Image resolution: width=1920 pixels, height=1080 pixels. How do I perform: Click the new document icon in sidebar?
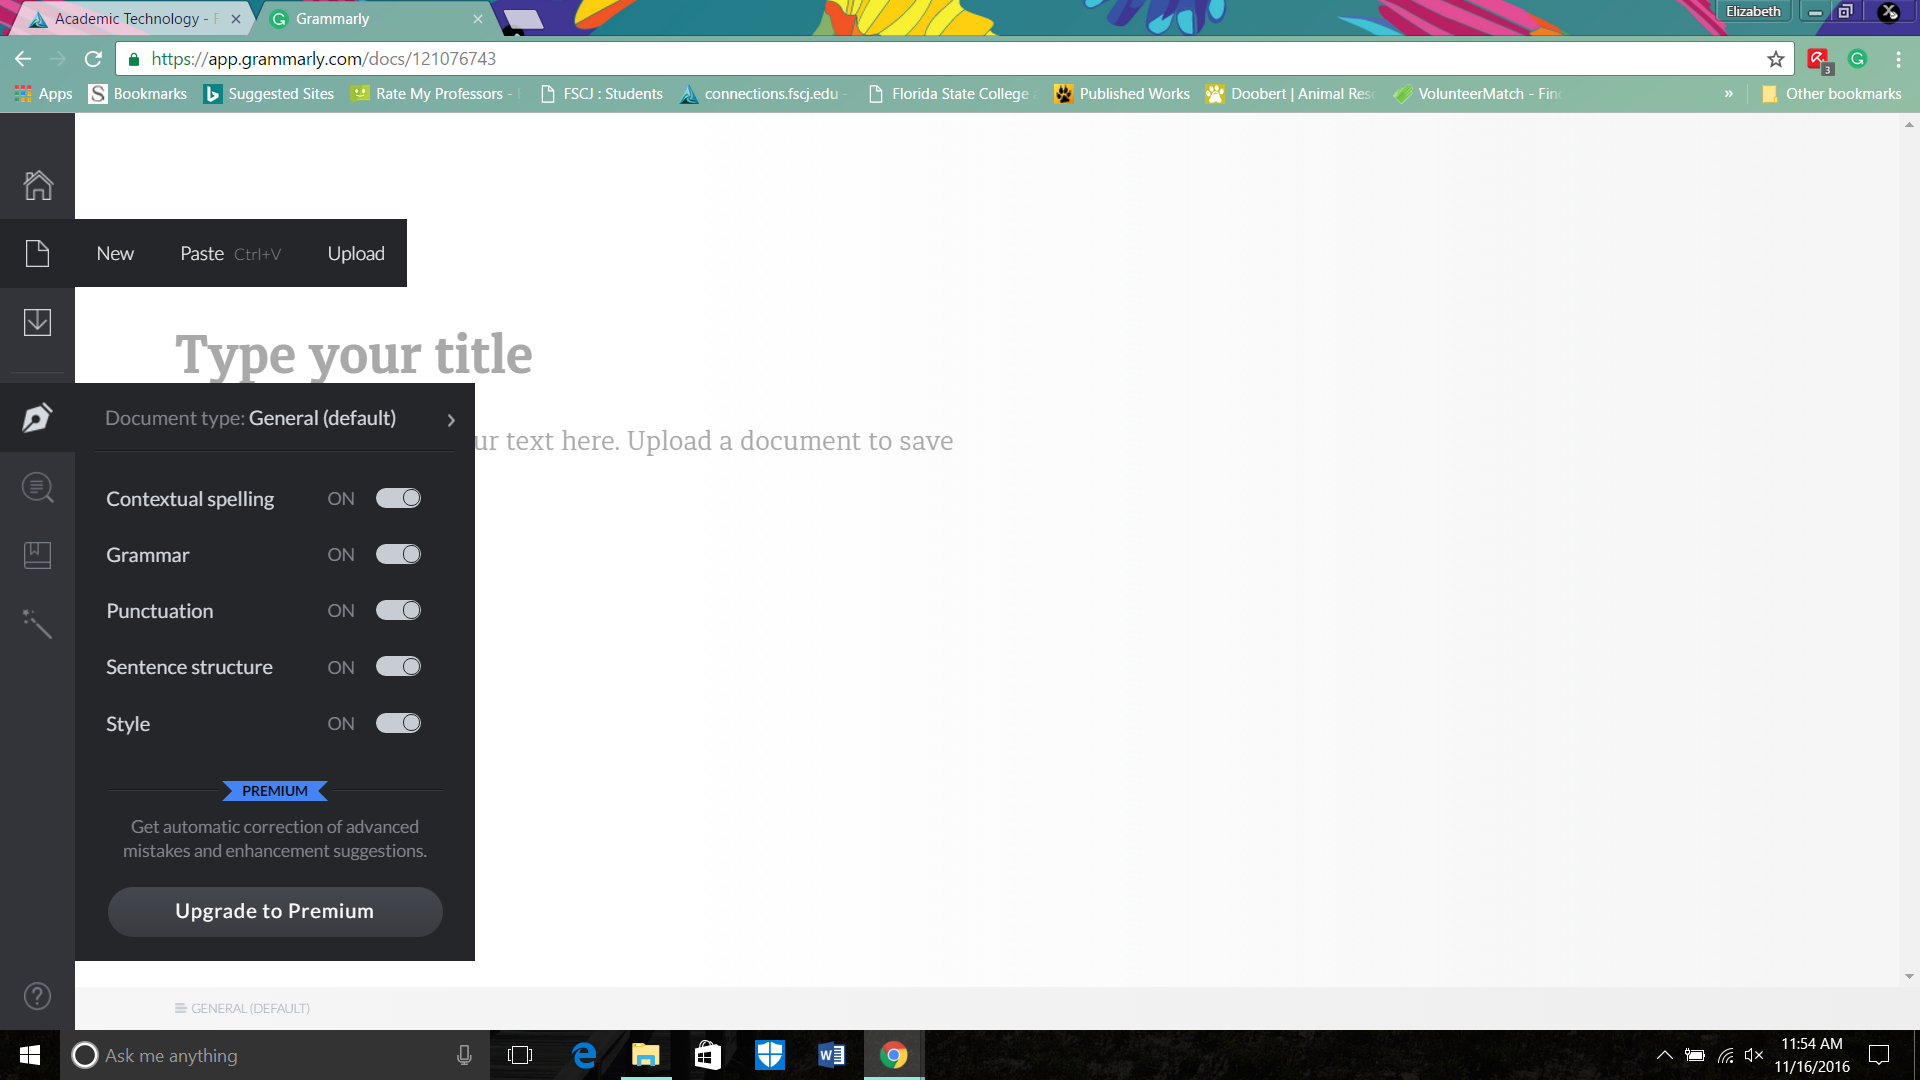tap(37, 253)
